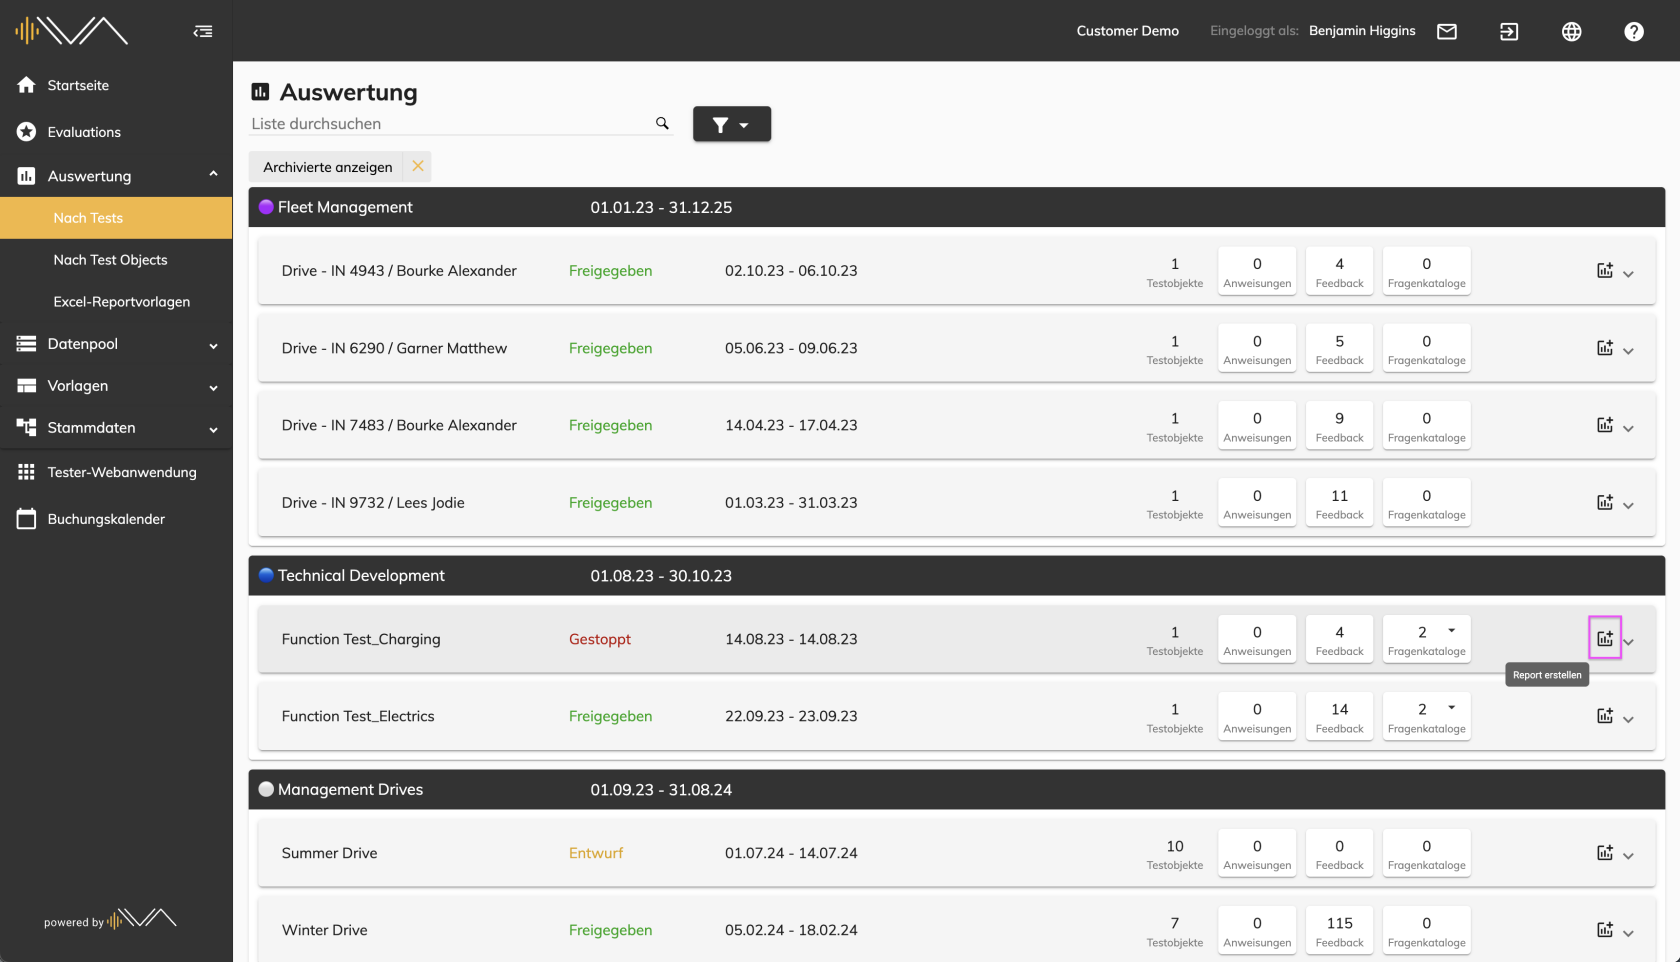The image size is (1680, 962).
Task: Create report for Function Test_Electrics
Action: (1605, 716)
